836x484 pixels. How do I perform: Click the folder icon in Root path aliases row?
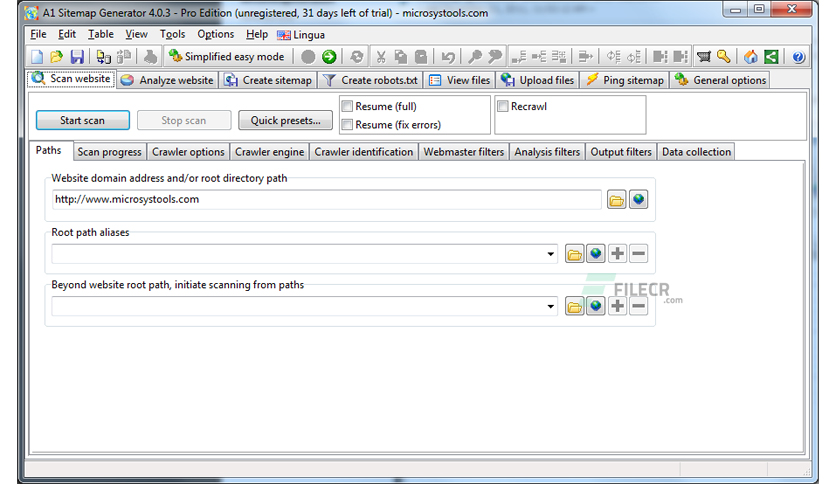574,254
